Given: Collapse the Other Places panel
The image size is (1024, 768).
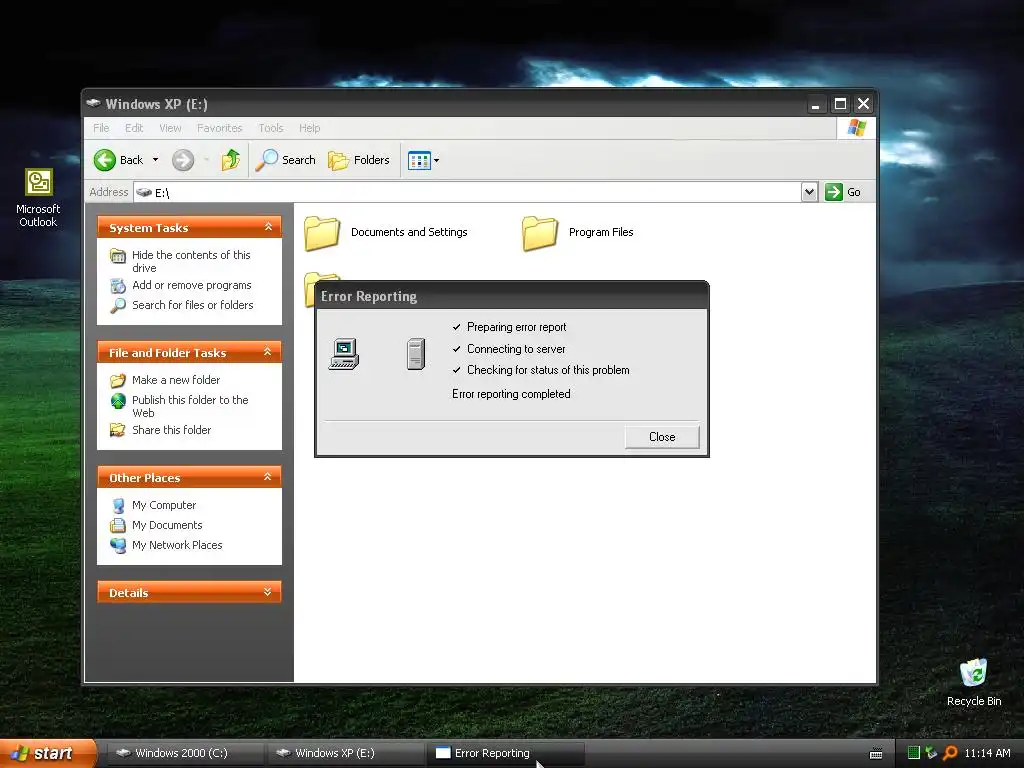Looking at the screenshot, I should coord(268,477).
